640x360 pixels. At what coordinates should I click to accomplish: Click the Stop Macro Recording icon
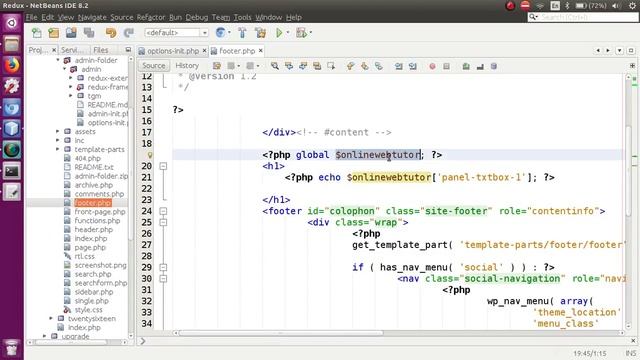coord(446,66)
